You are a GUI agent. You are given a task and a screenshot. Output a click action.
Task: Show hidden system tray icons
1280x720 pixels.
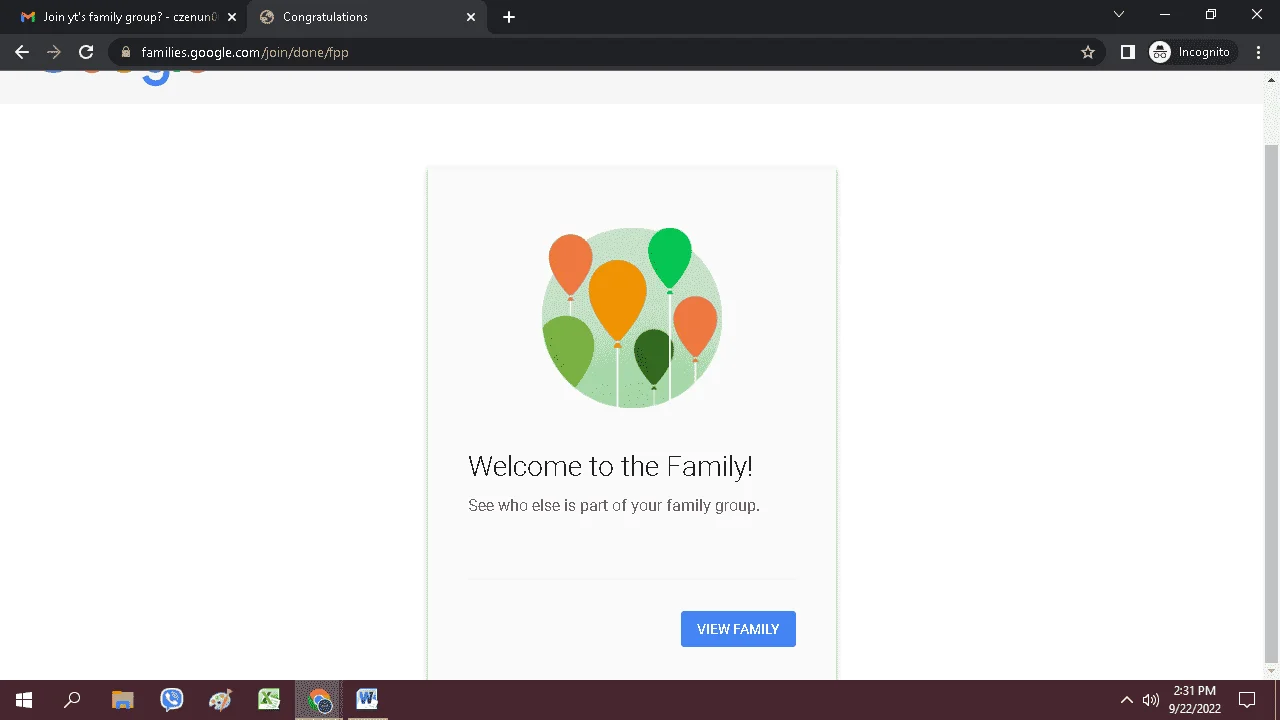1127,700
